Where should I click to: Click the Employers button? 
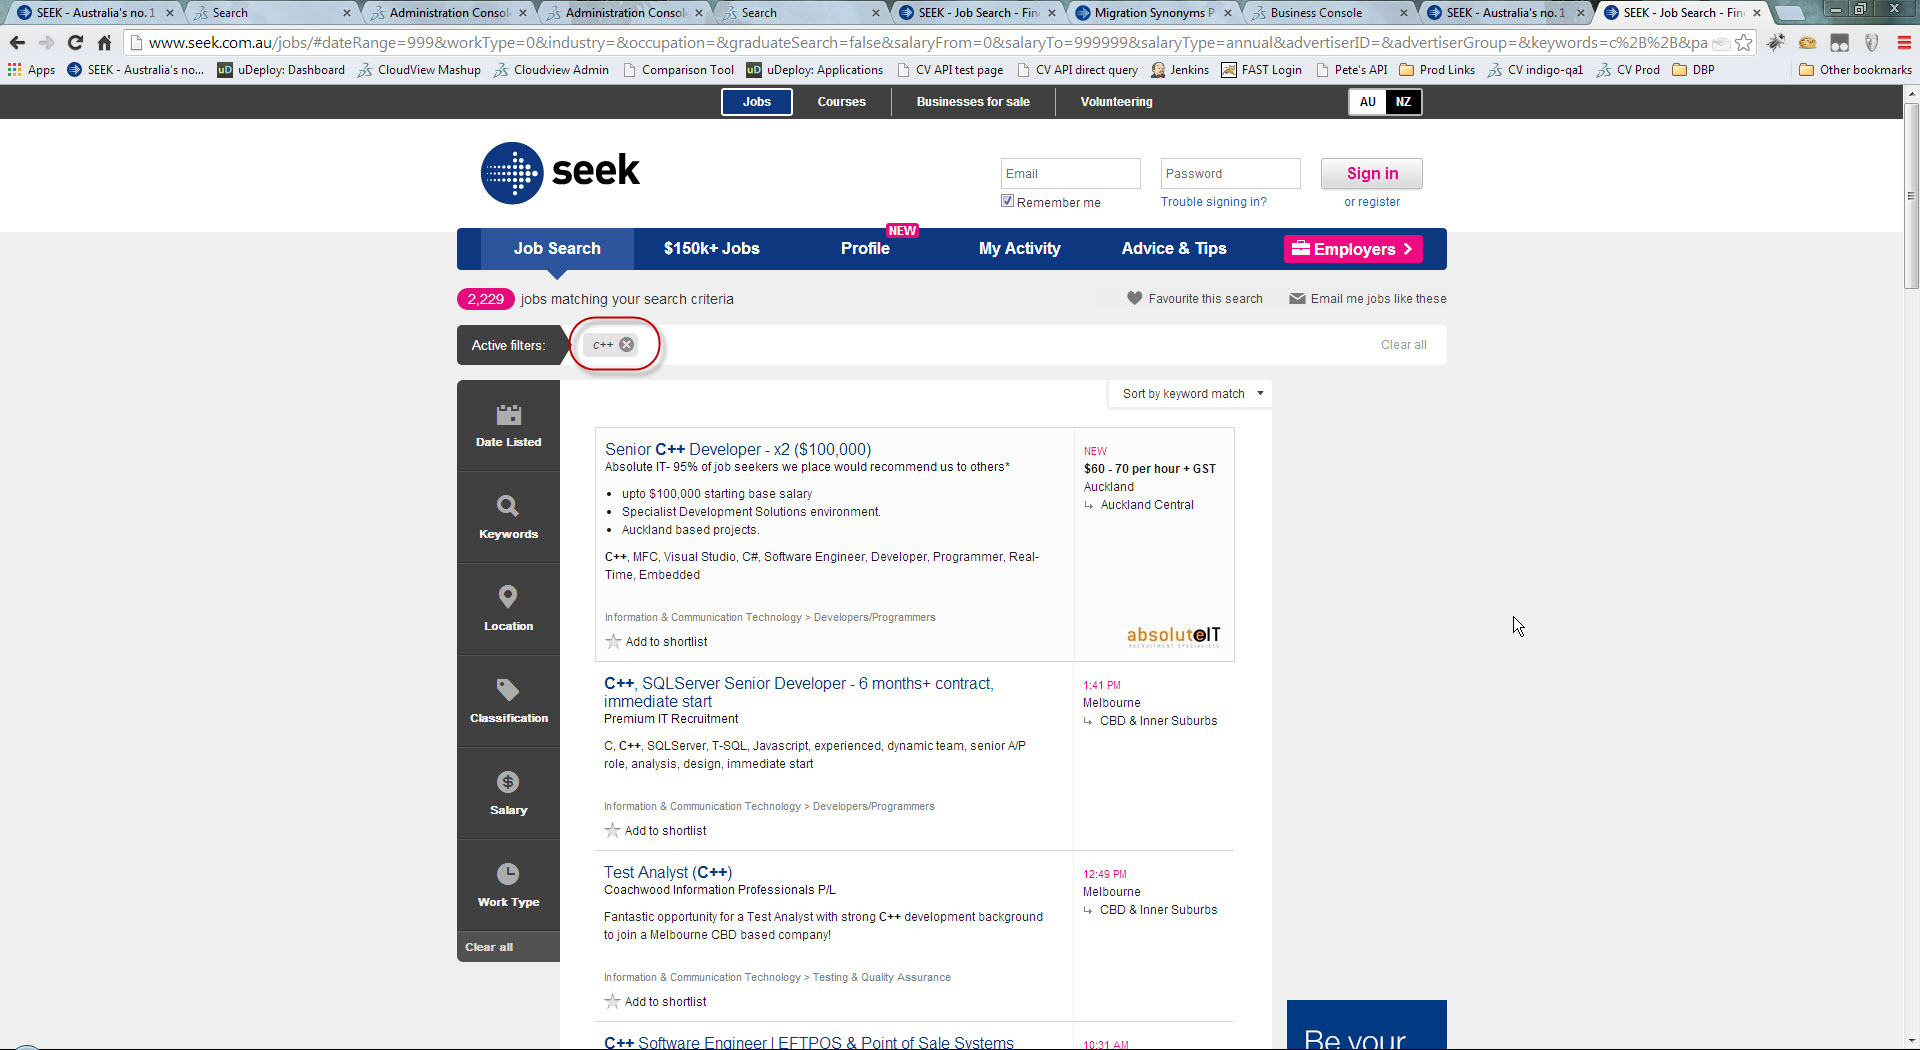[1352, 249]
